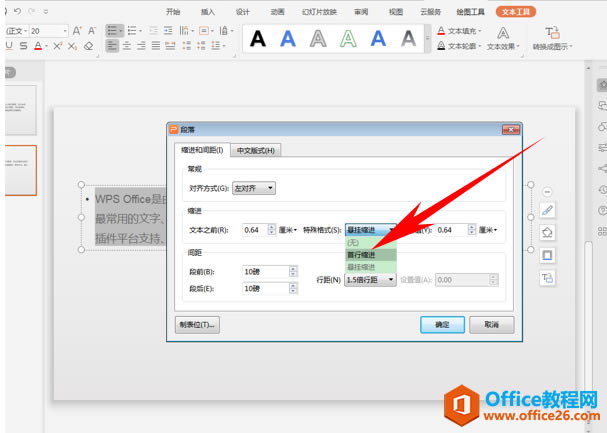Toggle center alignment in ribbon
Image resolution: width=607 pixels, height=433 pixels.
pos(127,46)
